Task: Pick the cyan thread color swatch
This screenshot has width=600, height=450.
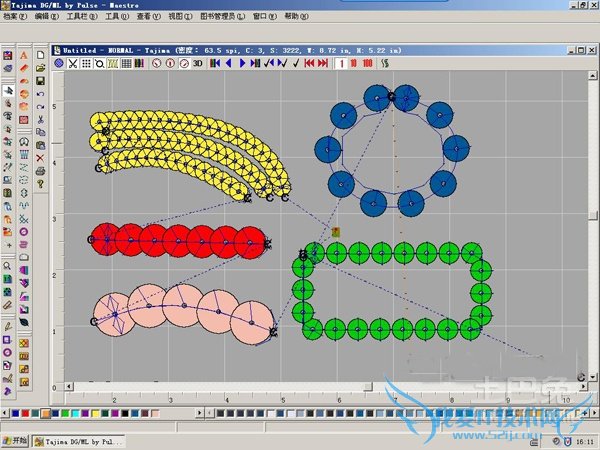Action: coord(75,413)
